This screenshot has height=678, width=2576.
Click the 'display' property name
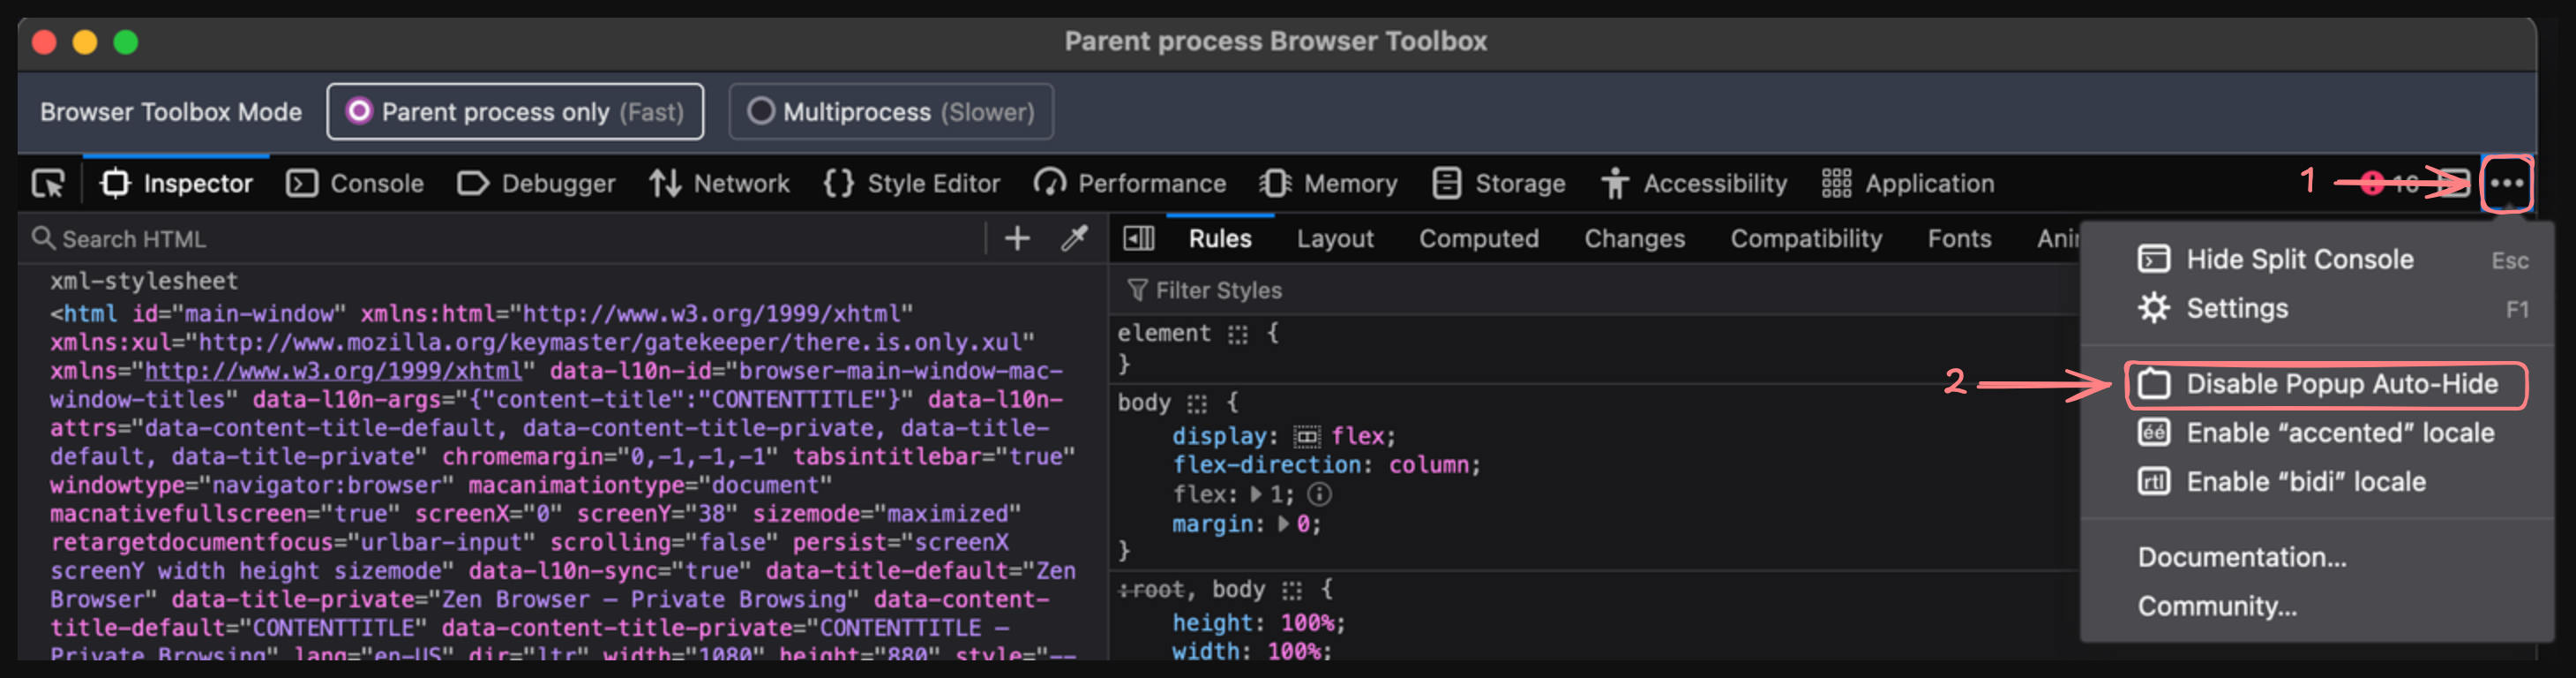1219,437
